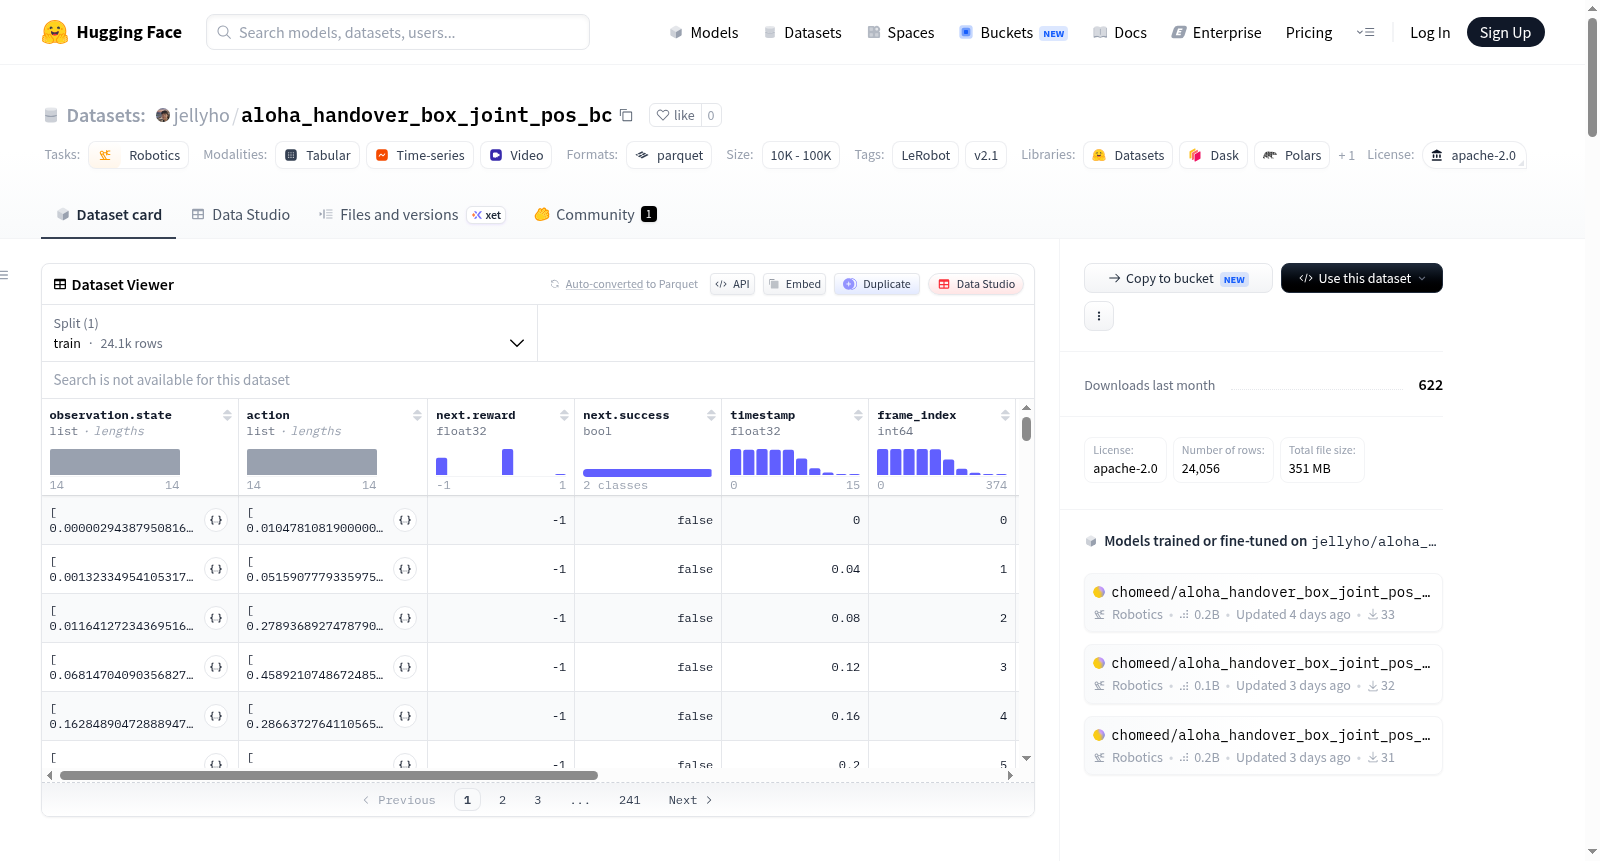
Task: Navigate to Spaces
Action: tap(901, 32)
